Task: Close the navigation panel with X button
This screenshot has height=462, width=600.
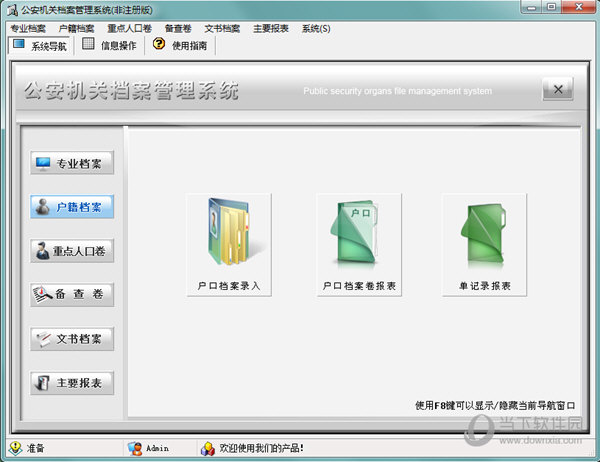Action: point(558,89)
